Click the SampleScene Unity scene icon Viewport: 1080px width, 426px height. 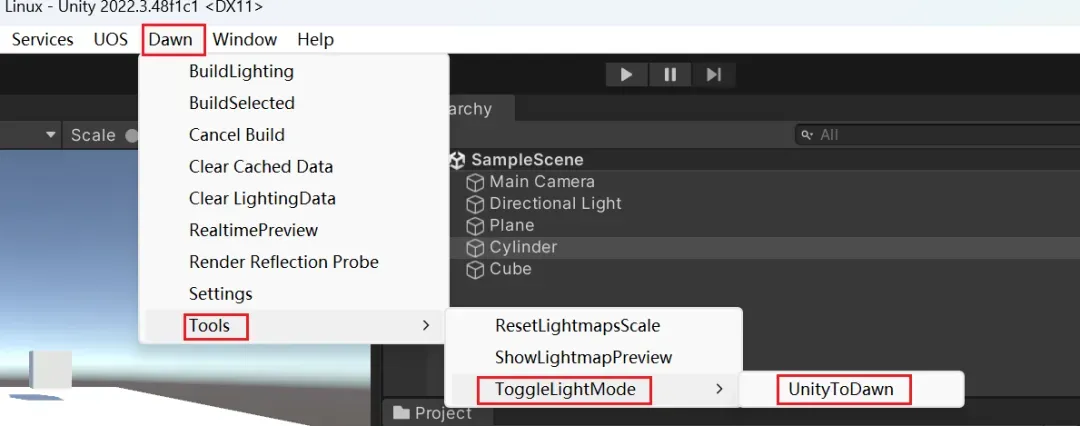coord(457,160)
